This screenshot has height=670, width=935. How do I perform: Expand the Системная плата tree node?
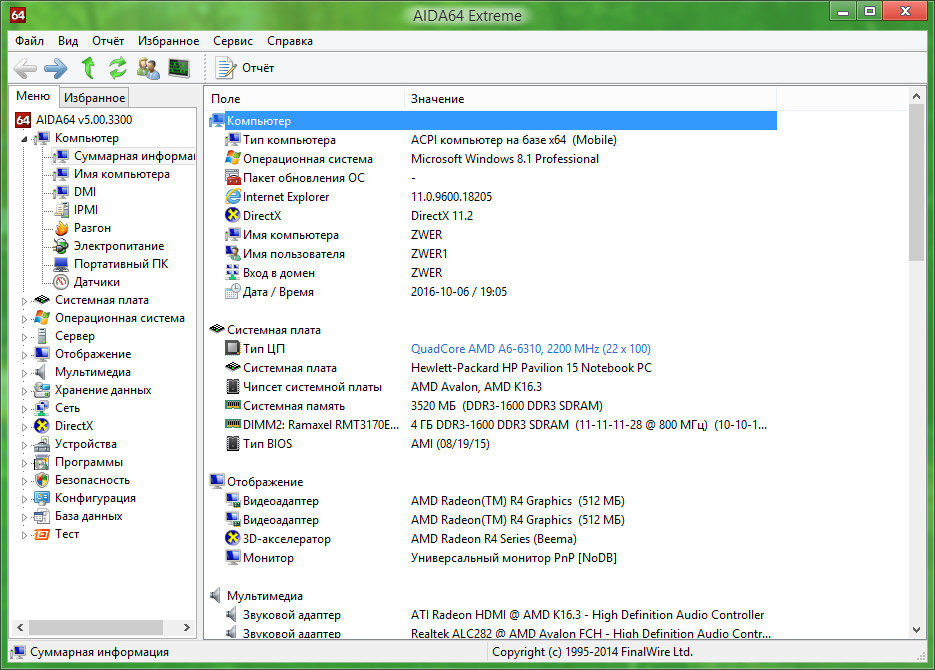click(25, 300)
